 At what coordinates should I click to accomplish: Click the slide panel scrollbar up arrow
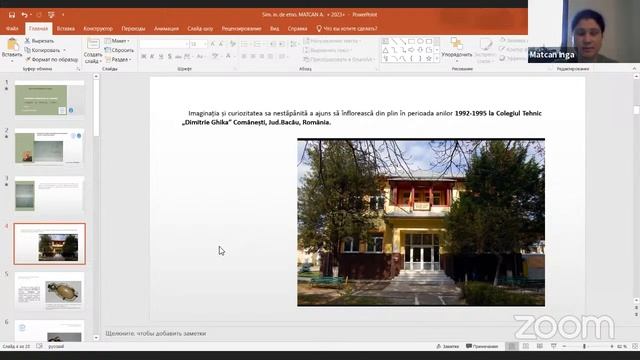click(96, 76)
